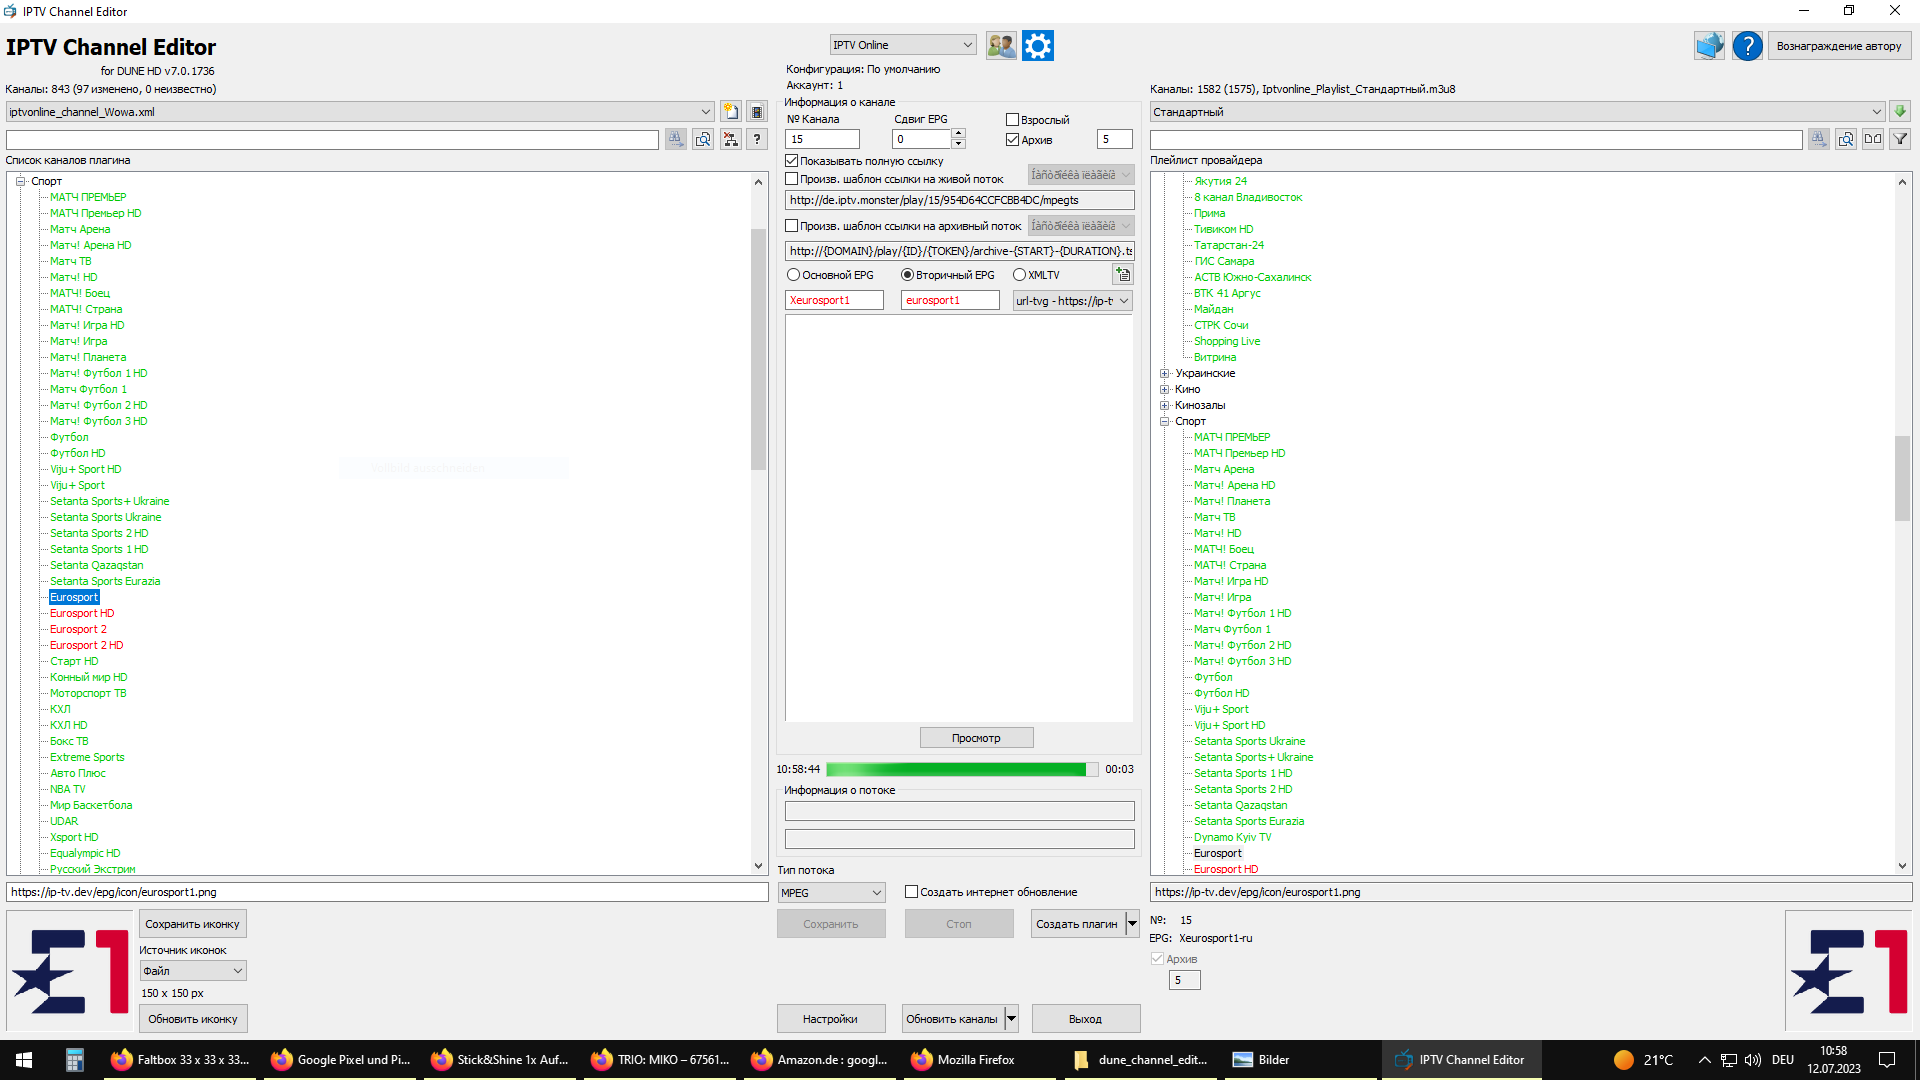The width and height of the screenshot is (1920, 1080).
Task: Open plugin settings blue gear icon
Action: pyautogui.click(x=1038, y=45)
